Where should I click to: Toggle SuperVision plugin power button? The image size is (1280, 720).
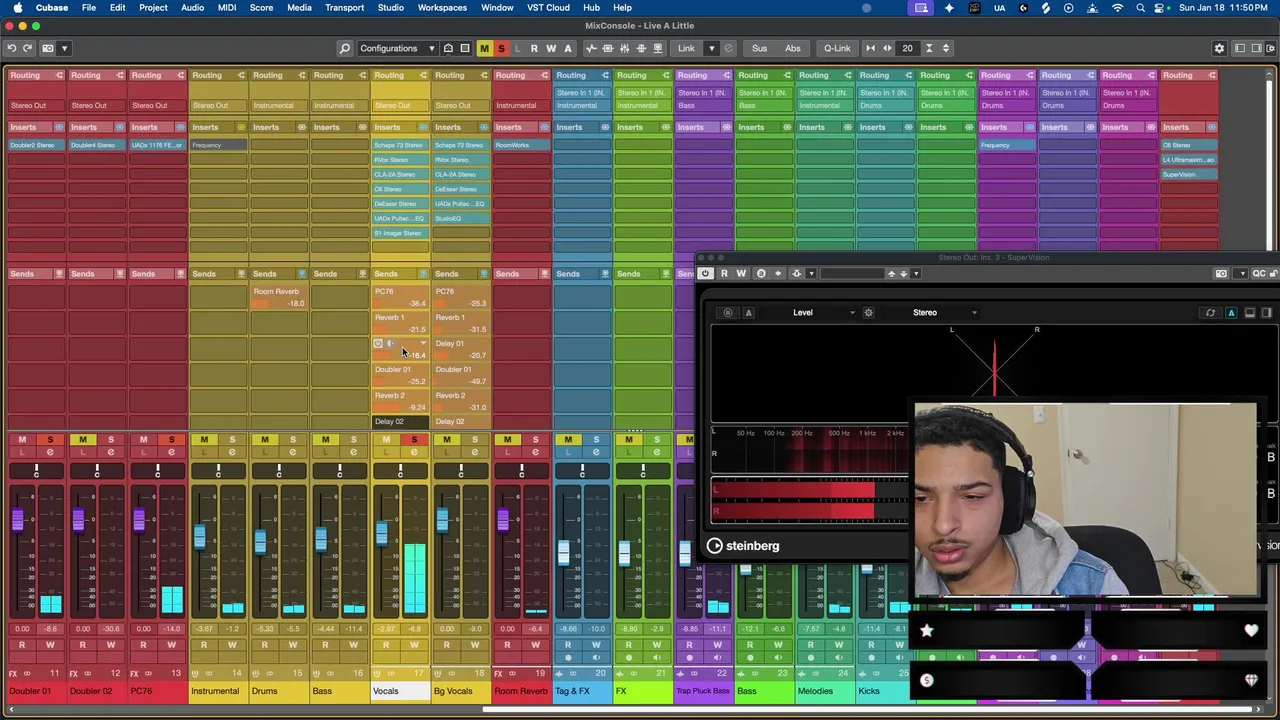point(705,273)
